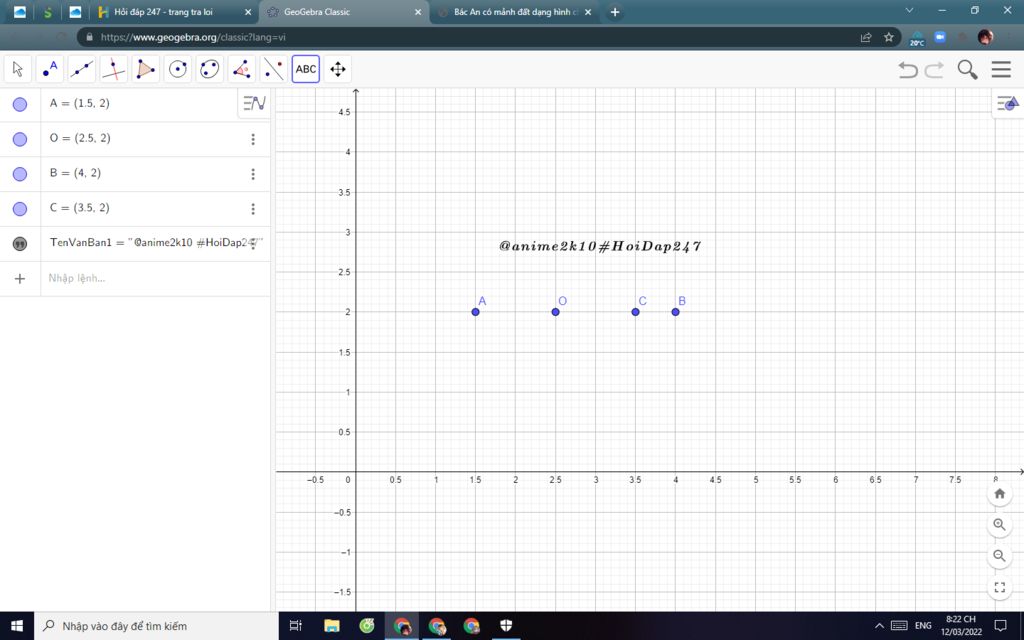Click the Windows taskbar search box
Screen dimensions: 1024x640
coord(155,626)
